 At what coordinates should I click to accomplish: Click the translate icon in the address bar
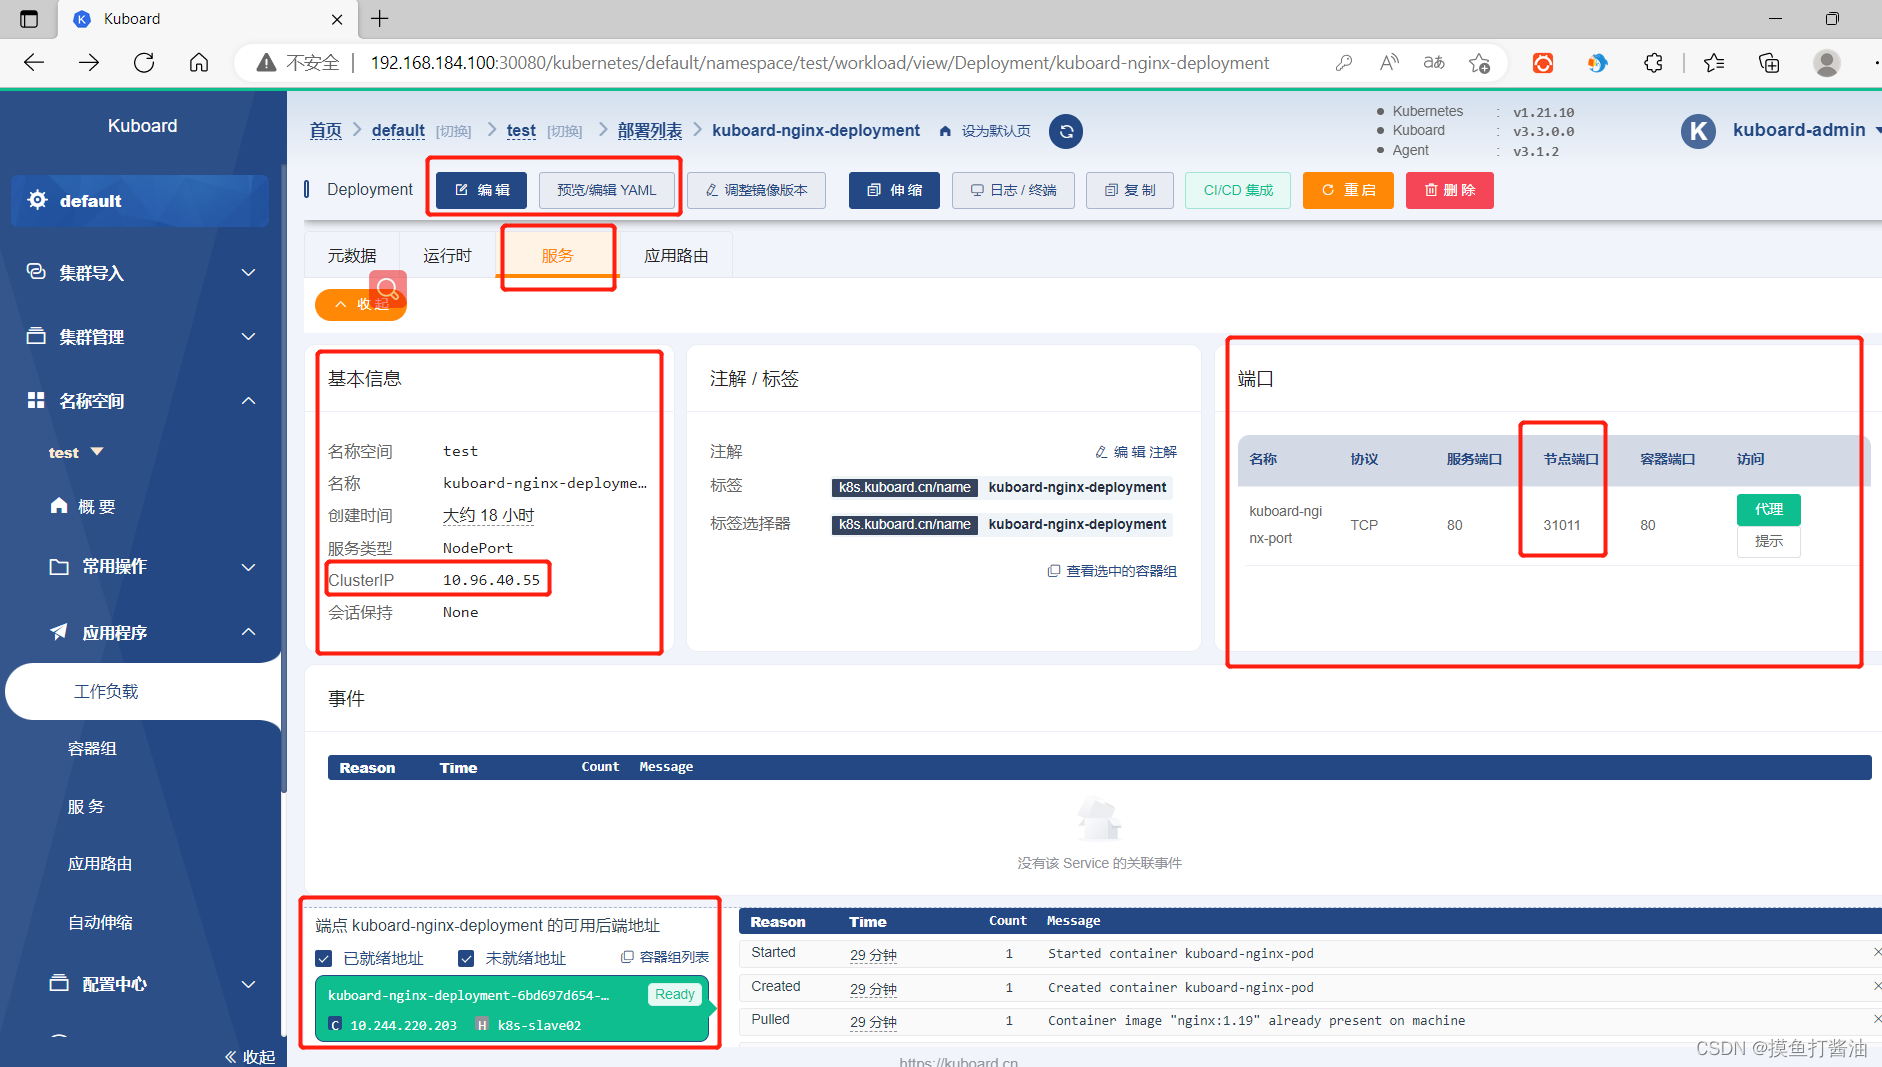pos(1434,63)
